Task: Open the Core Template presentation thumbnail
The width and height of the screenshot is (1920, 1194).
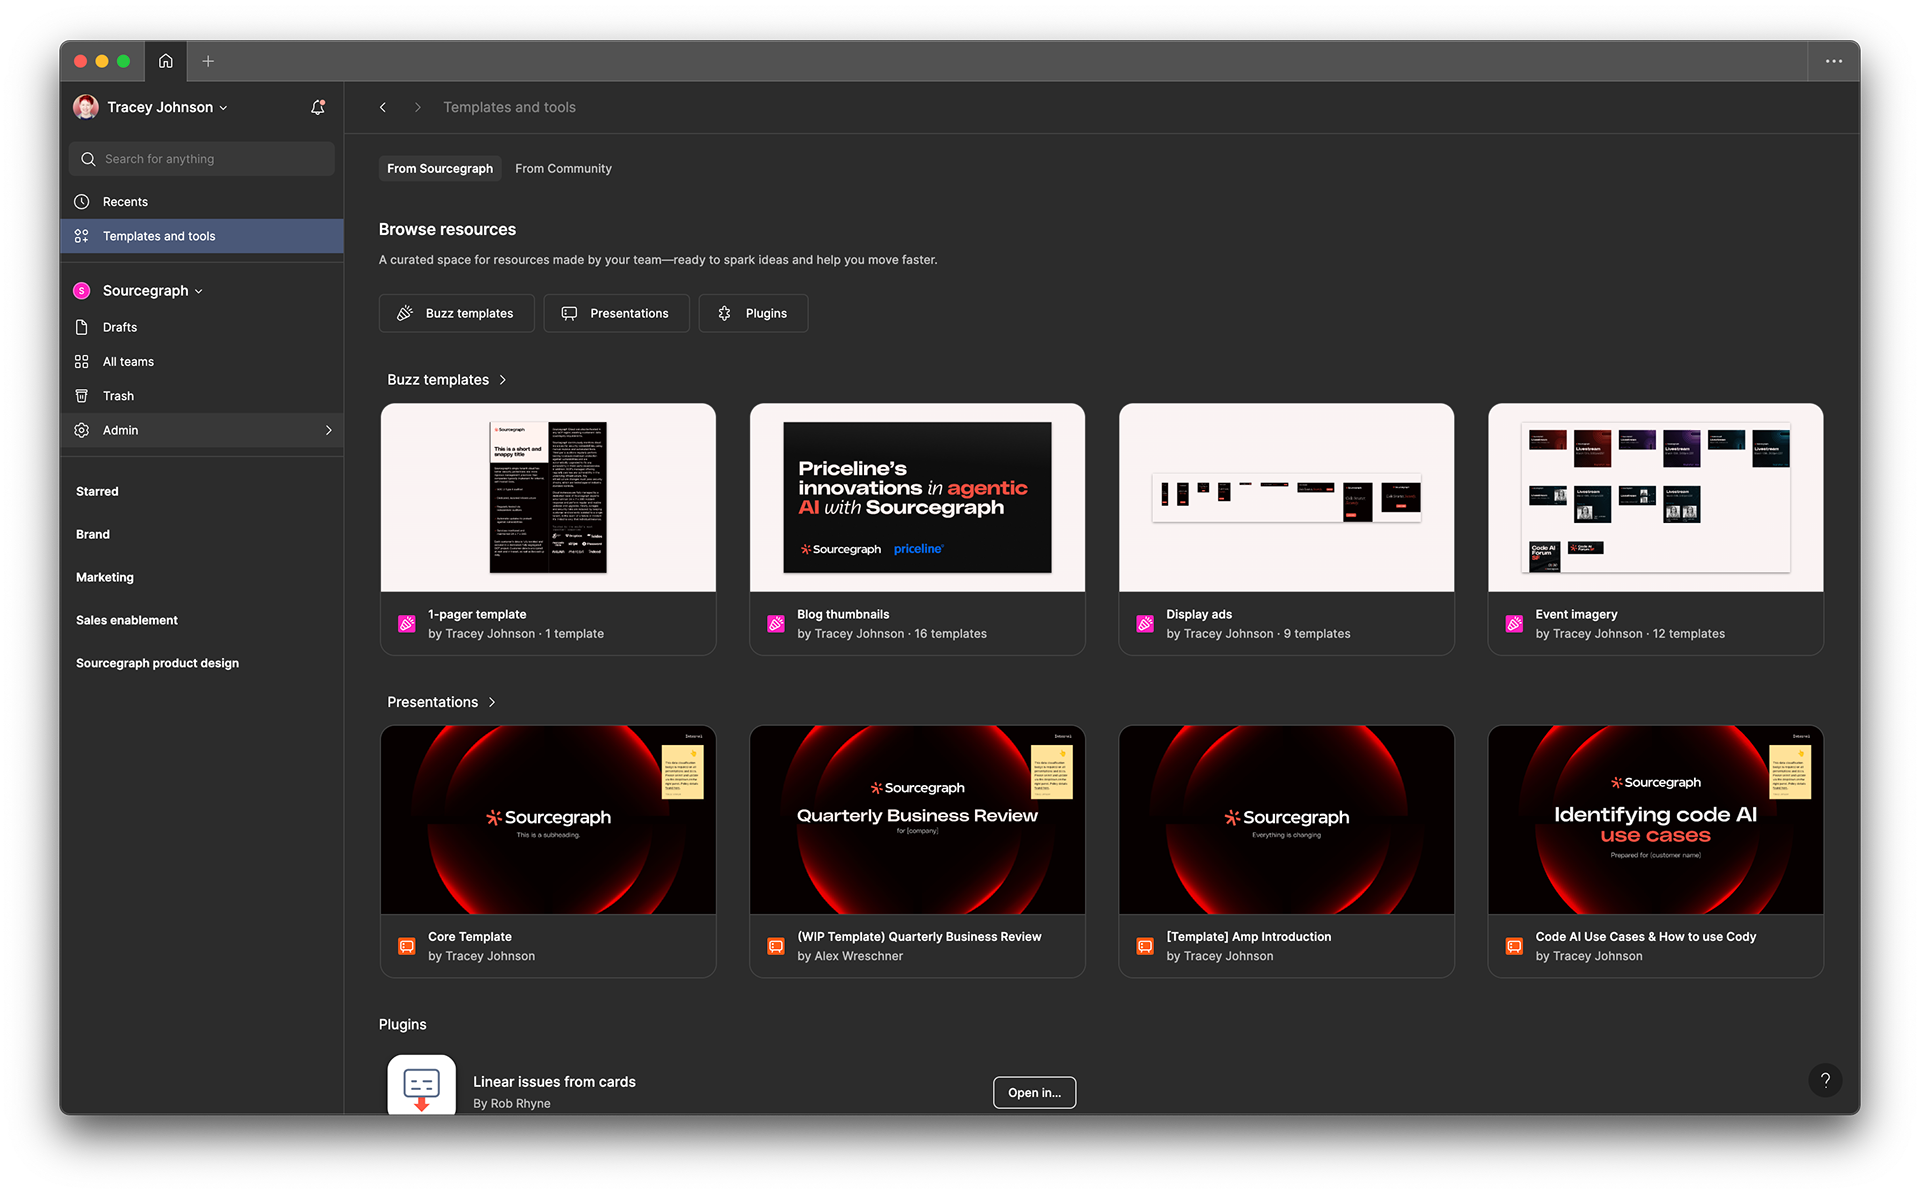Action: point(548,820)
